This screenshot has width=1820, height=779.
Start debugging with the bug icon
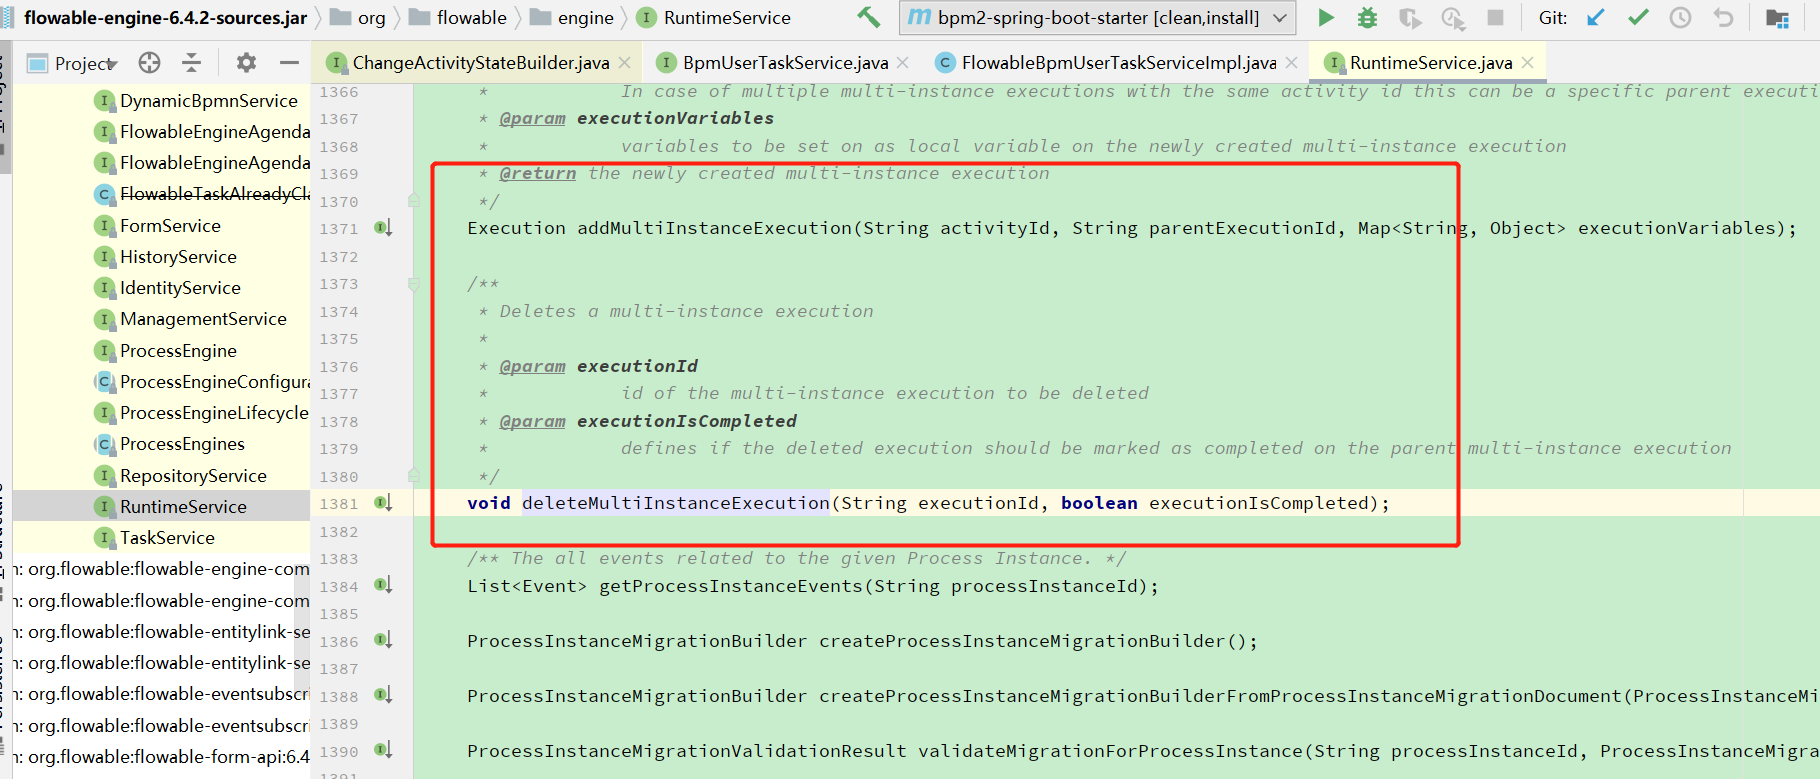point(1367,17)
